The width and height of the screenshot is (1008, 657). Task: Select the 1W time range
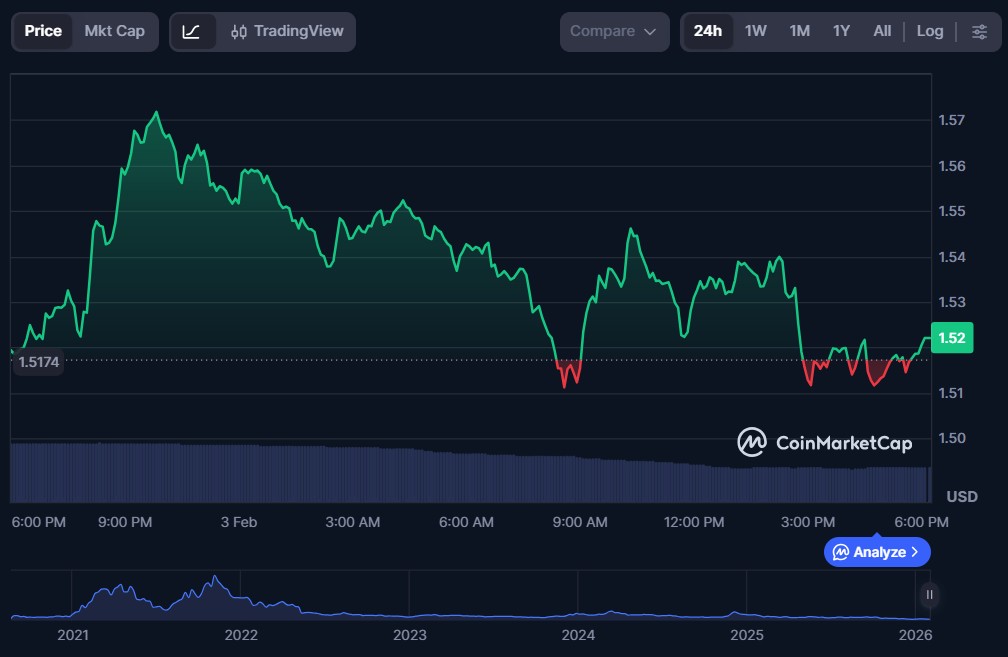pyautogui.click(x=755, y=32)
